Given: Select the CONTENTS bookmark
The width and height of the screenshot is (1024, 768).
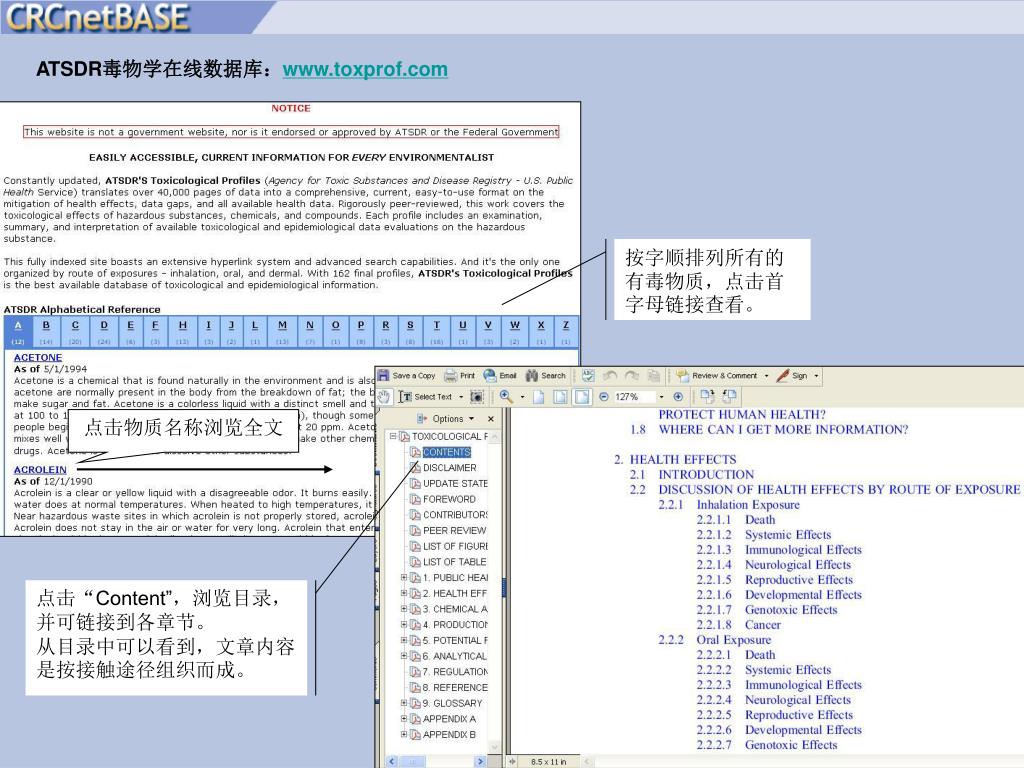Looking at the screenshot, I should (x=447, y=452).
